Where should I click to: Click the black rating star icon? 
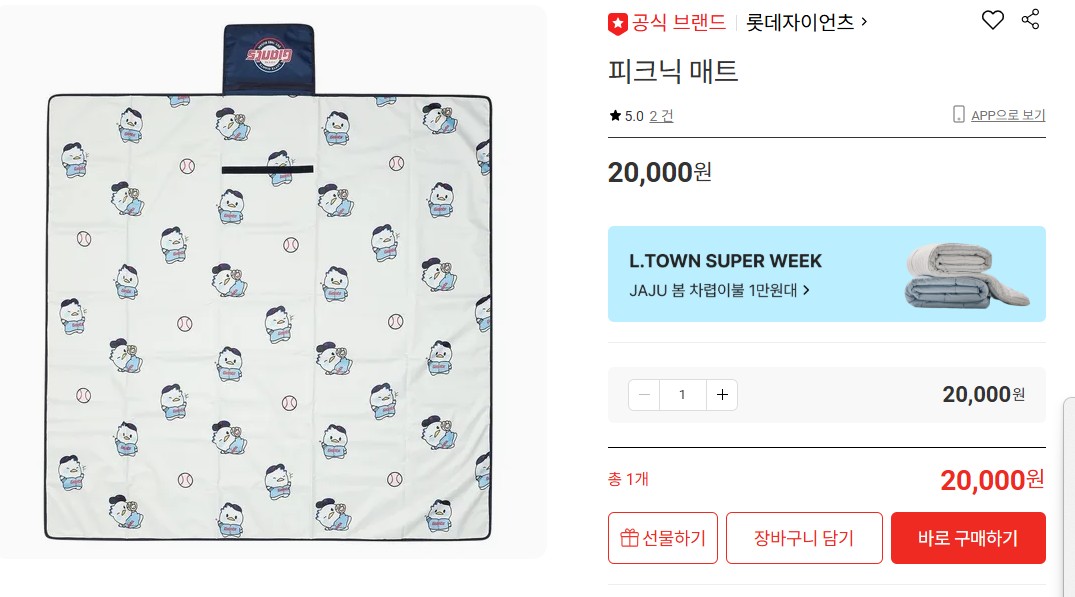coord(615,115)
